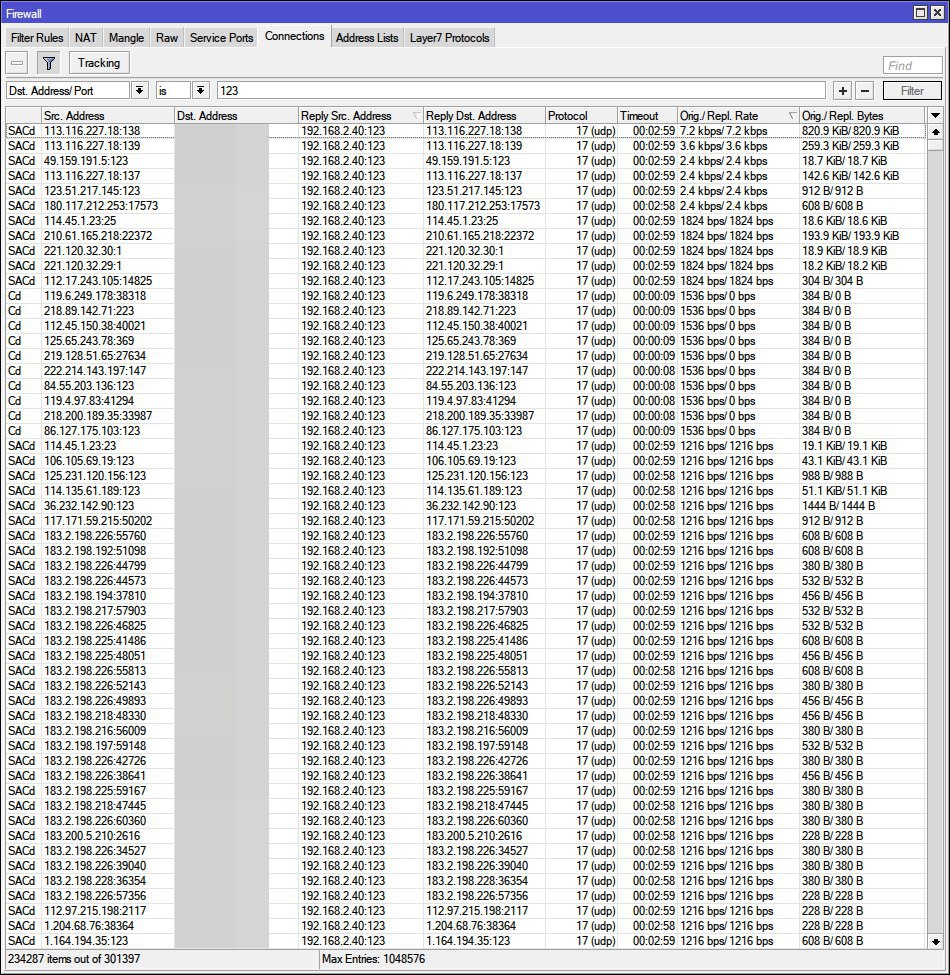The width and height of the screenshot is (950, 975).
Task: Click the remove connection minus icon
Action: point(18,63)
